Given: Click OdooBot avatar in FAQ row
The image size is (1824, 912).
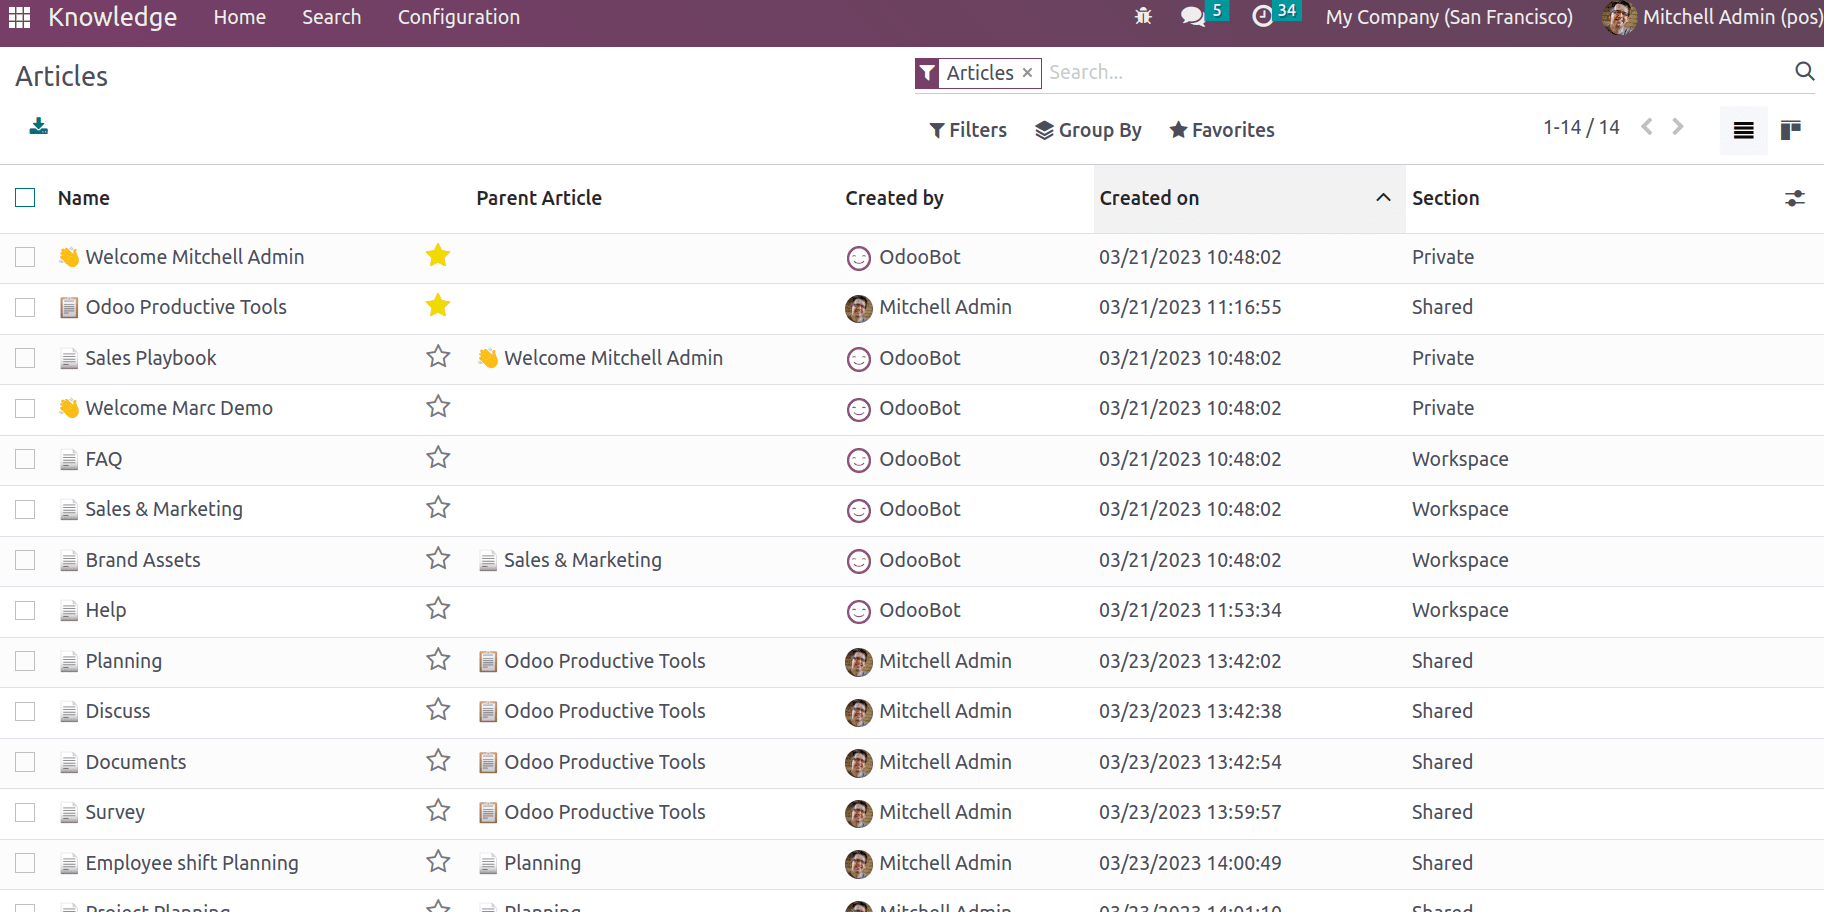Looking at the screenshot, I should point(858,460).
